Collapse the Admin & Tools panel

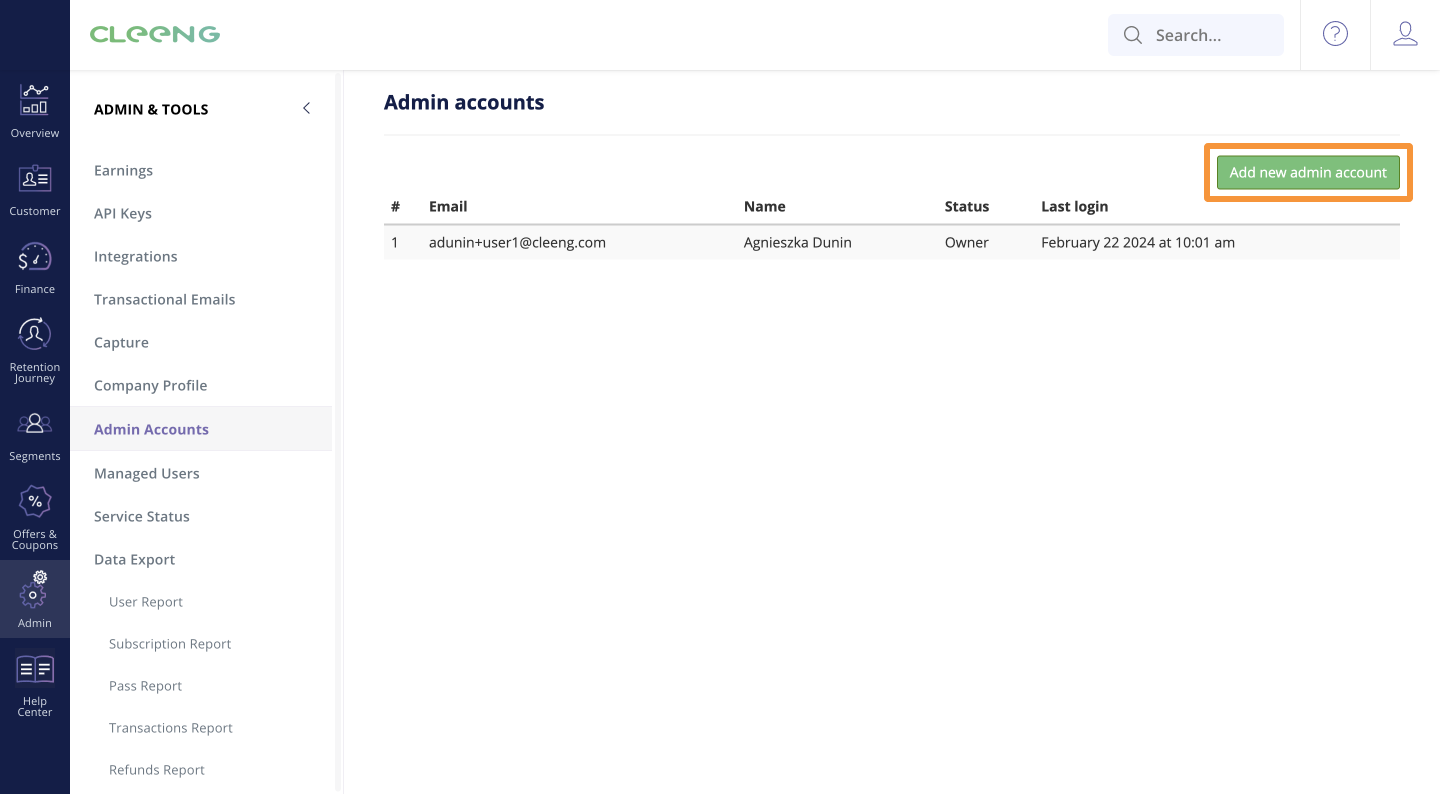click(x=306, y=108)
